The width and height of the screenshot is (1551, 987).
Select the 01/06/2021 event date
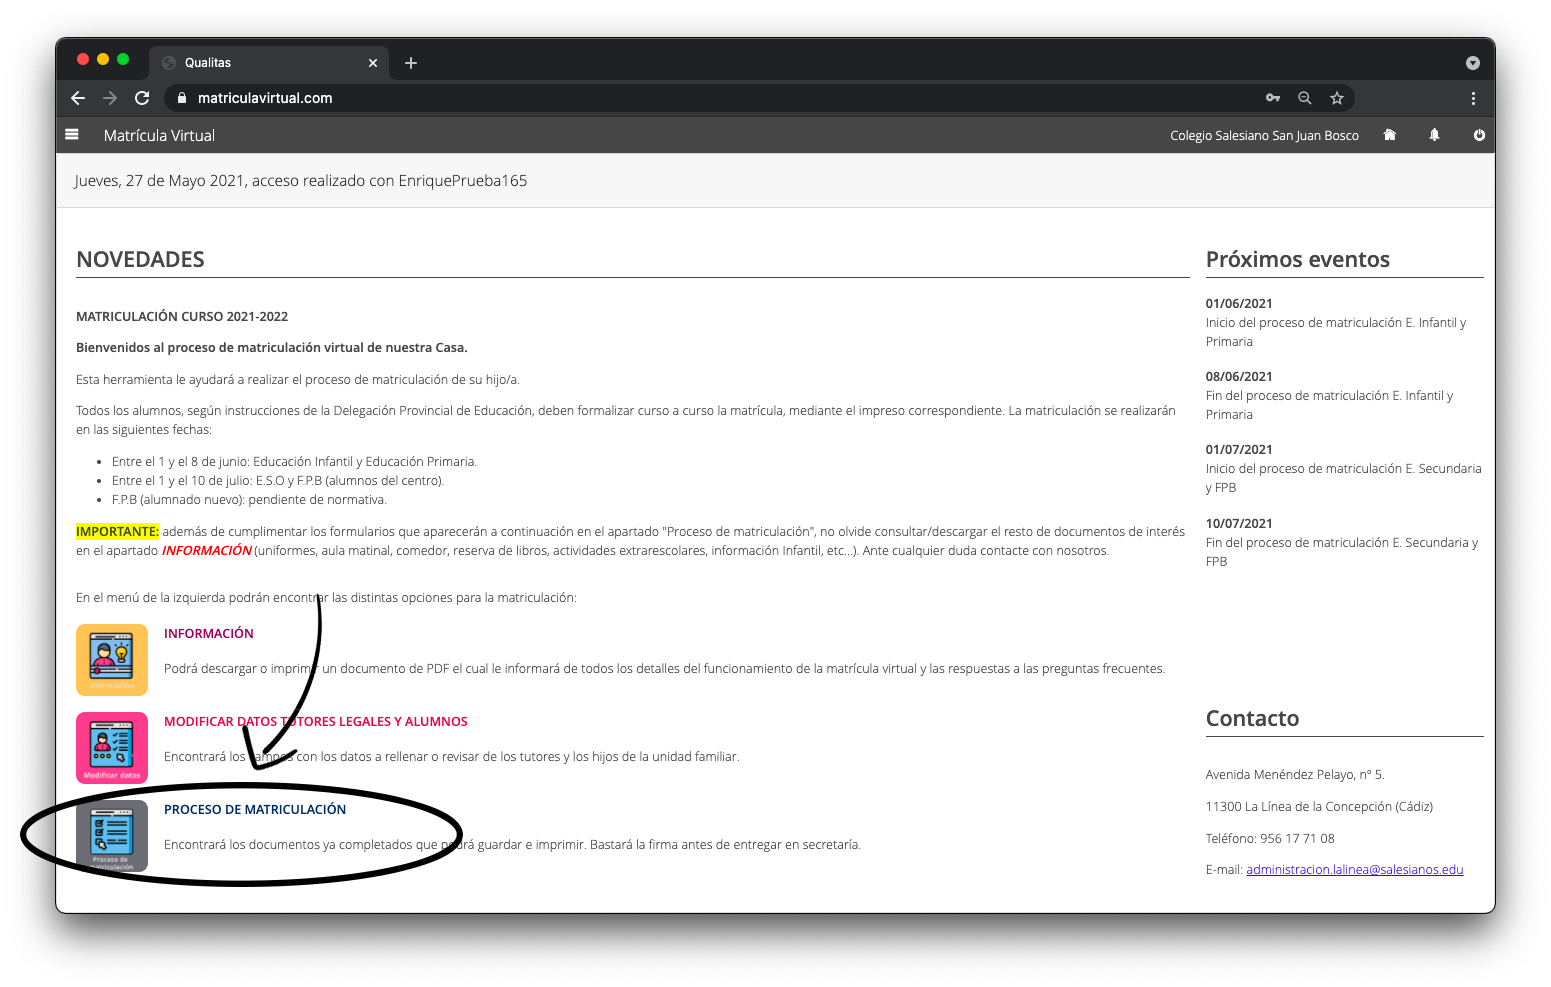tap(1239, 303)
